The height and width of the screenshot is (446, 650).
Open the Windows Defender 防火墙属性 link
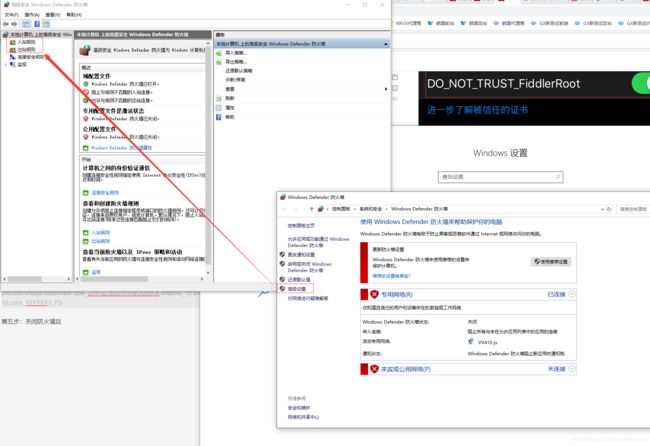coord(121,148)
